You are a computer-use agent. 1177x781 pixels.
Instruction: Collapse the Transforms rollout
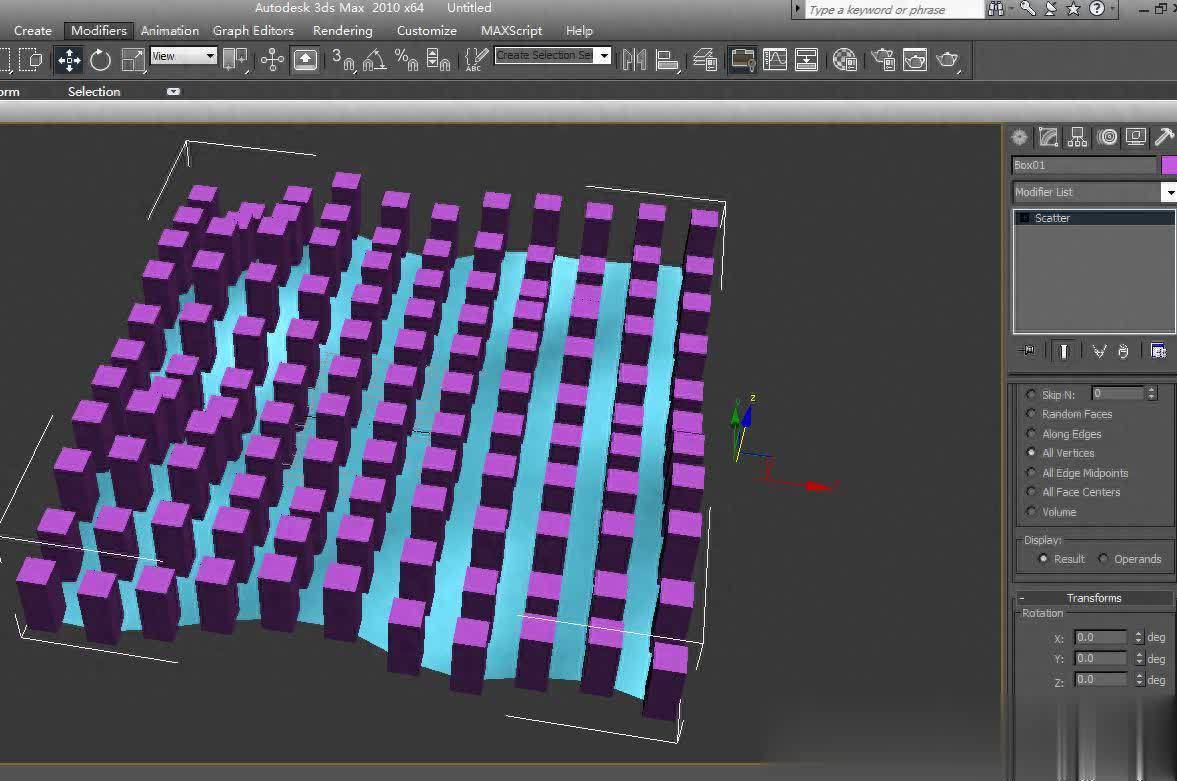[1093, 598]
